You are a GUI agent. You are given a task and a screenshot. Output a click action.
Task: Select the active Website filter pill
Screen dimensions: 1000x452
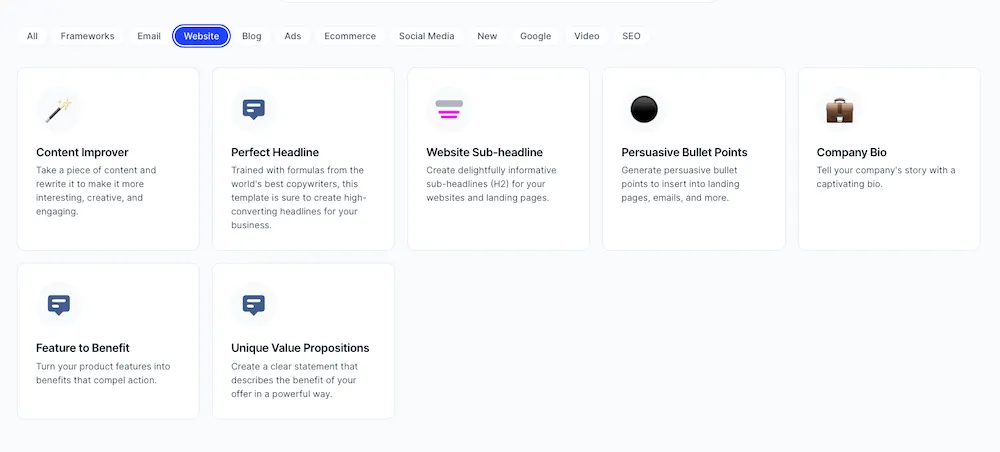[201, 36]
